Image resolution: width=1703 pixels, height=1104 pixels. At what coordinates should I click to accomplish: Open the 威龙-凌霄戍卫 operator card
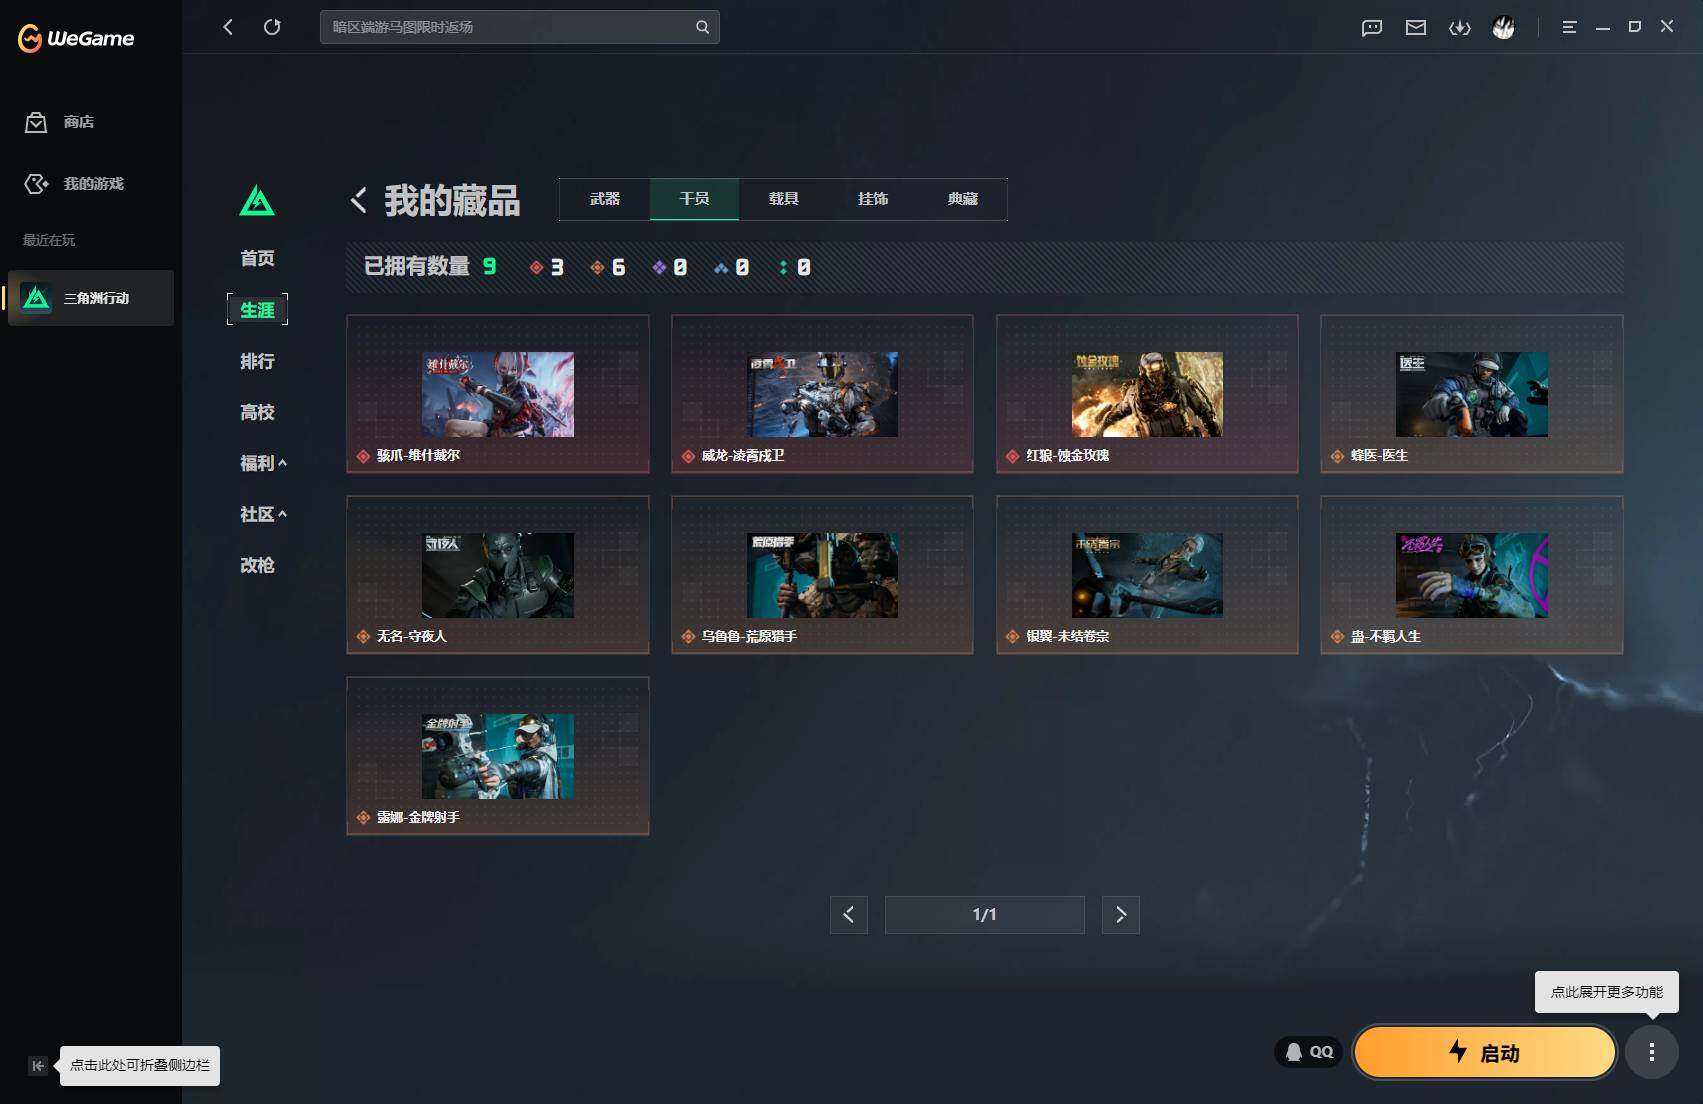pos(822,394)
